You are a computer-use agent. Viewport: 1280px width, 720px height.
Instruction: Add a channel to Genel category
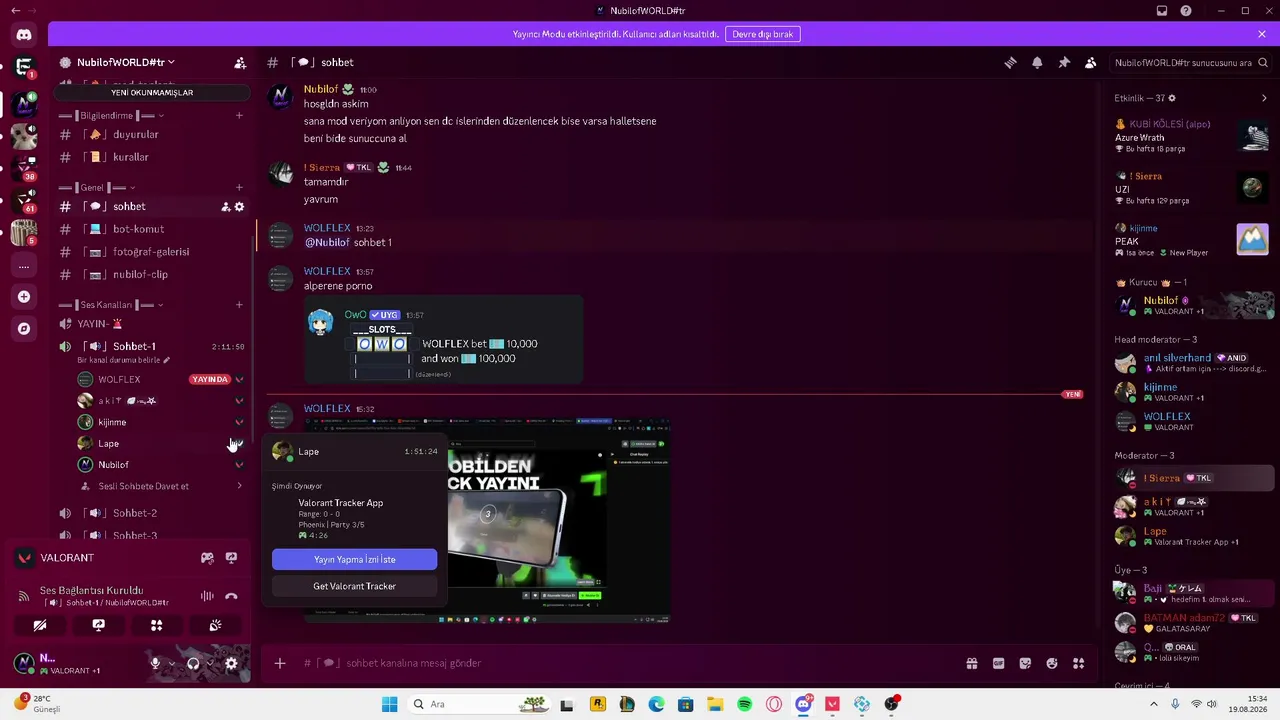(x=239, y=187)
